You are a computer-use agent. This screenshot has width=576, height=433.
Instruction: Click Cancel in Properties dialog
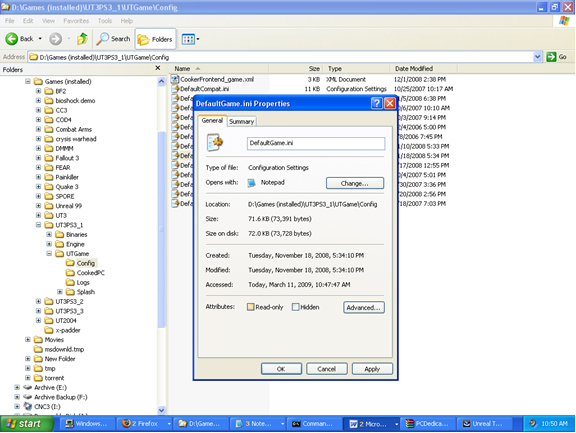pos(327,369)
